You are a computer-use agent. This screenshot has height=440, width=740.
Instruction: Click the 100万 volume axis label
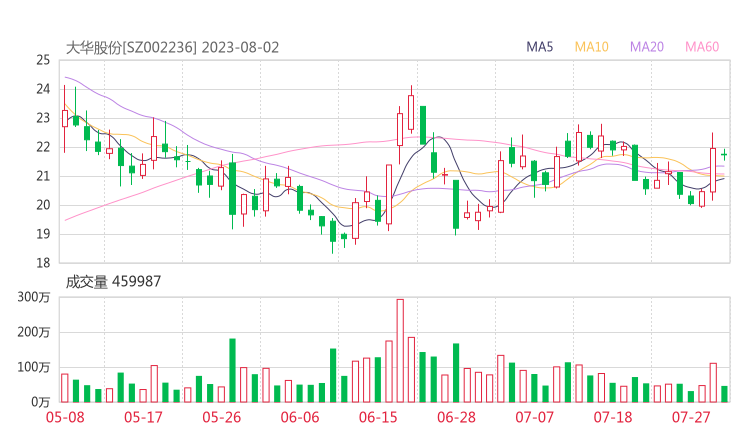click(x=34, y=367)
